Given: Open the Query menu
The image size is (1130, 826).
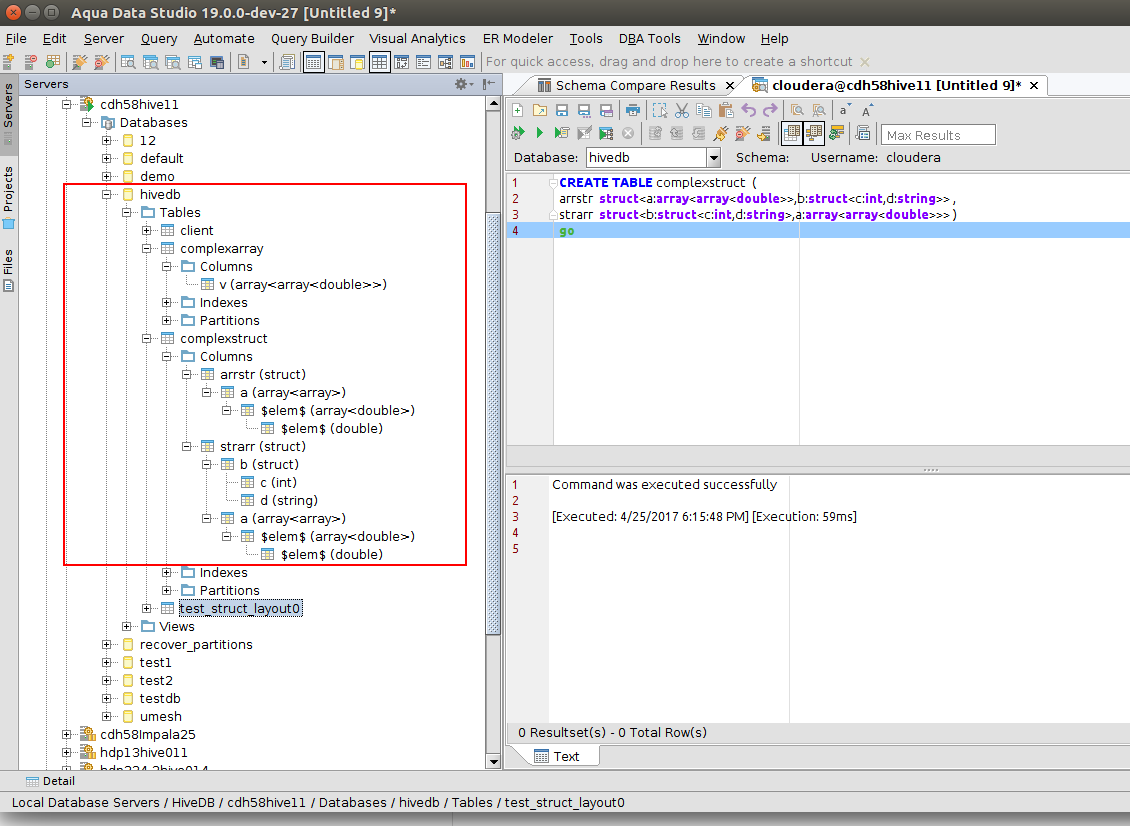Looking at the screenshot, I should (159, 39).
